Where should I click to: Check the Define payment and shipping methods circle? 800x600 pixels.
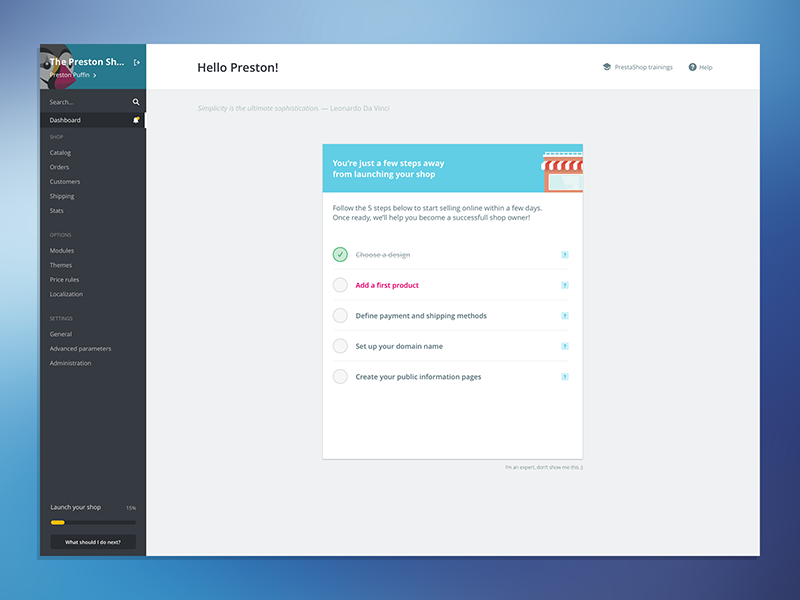[x=340, y=315]
